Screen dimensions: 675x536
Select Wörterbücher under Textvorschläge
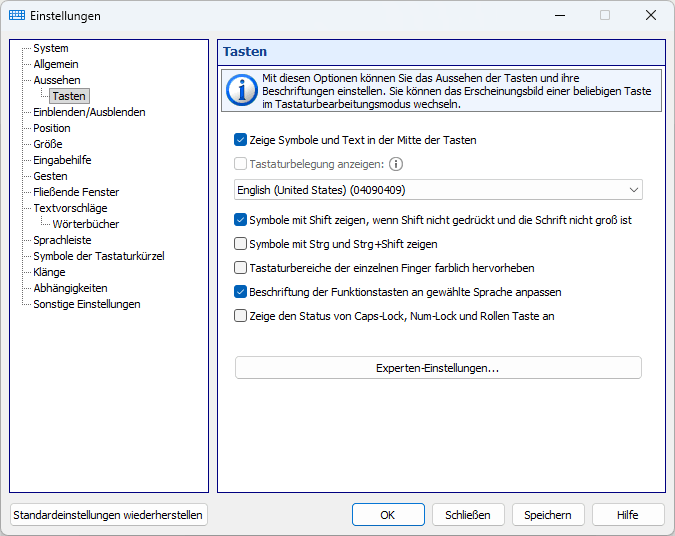click(86, 224)
